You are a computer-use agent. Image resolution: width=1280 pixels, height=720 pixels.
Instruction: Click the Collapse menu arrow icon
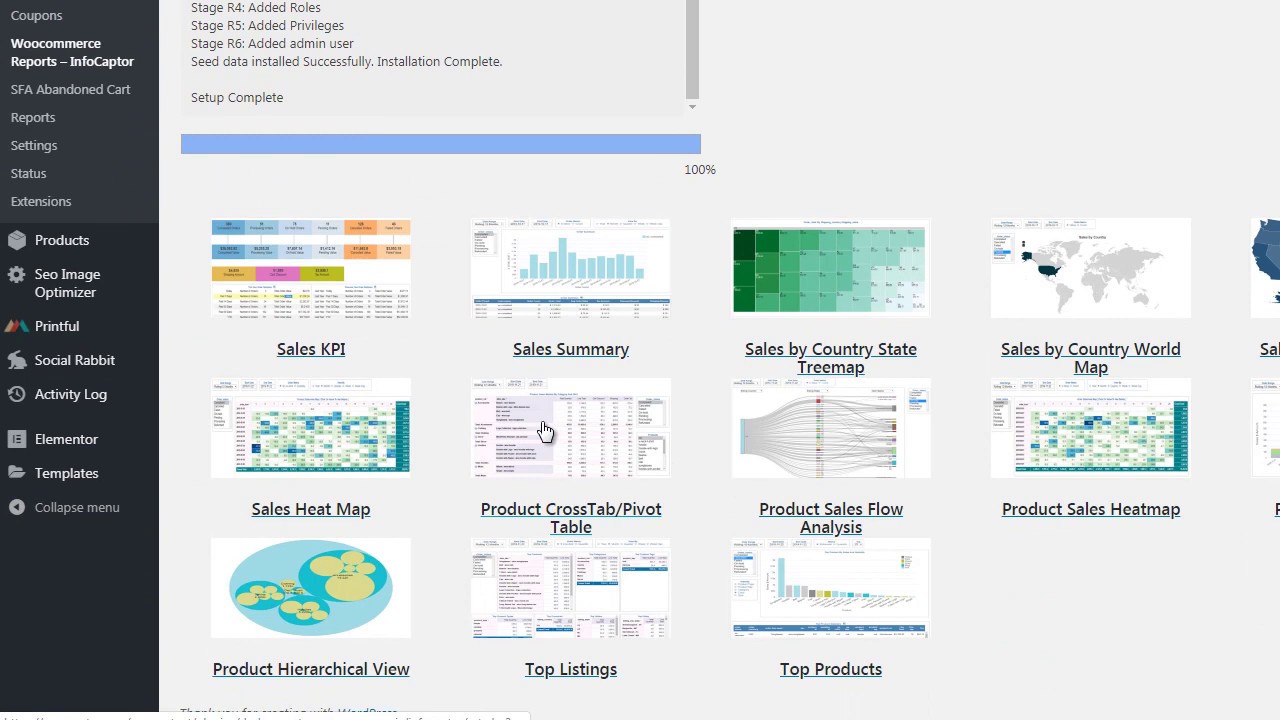click(16, 507)
